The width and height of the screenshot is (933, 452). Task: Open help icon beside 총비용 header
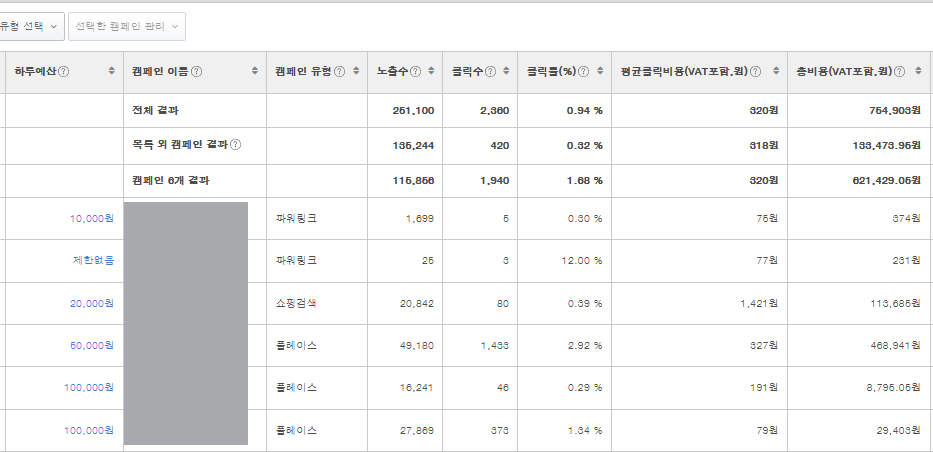pyautogui.click(x=900, y=71)
